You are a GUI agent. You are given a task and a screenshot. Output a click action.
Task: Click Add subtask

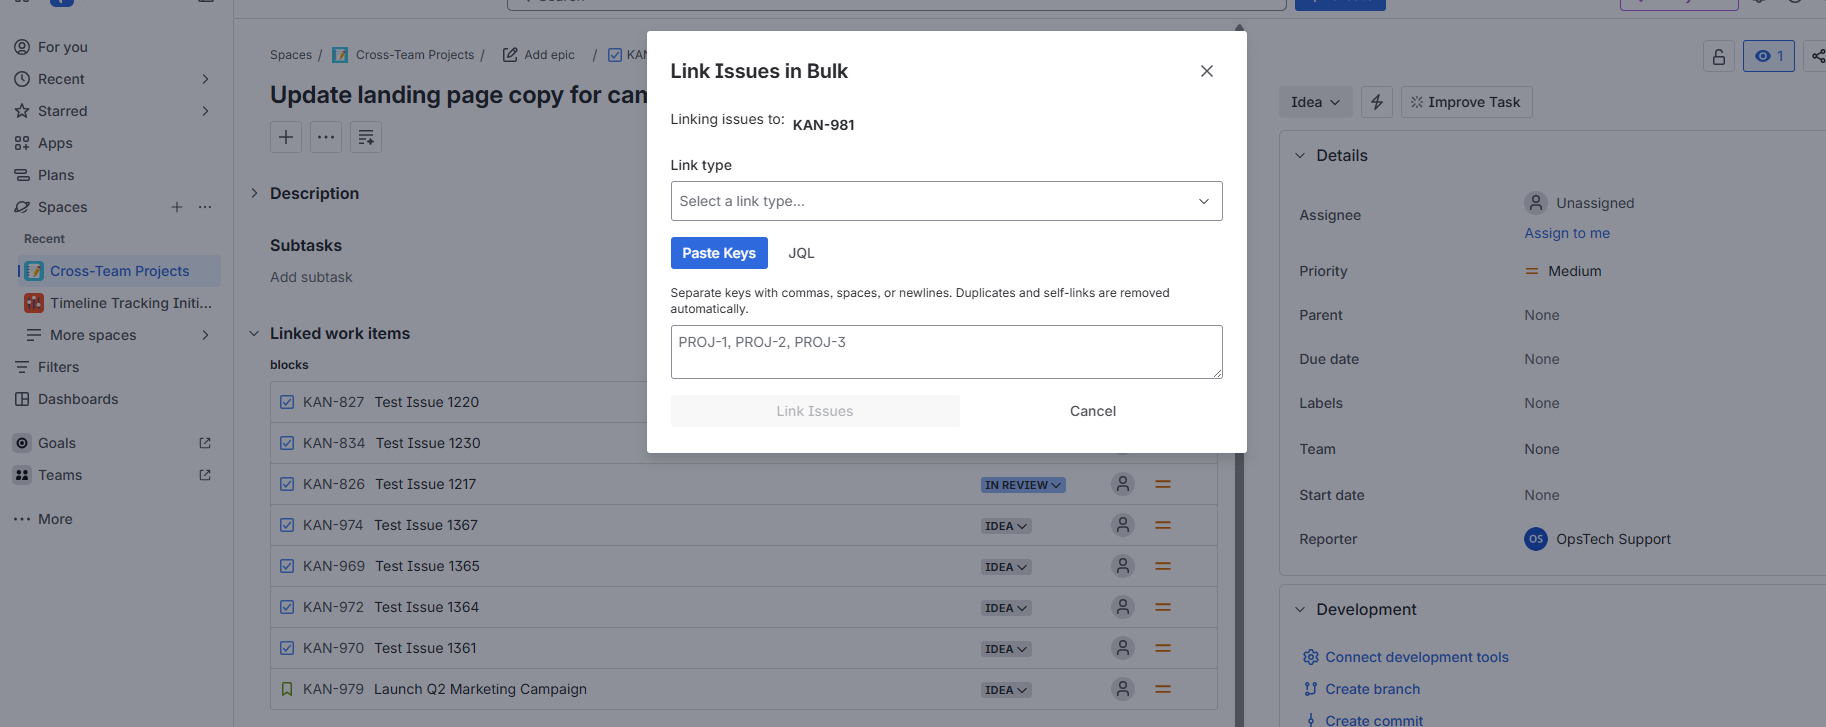pos(311,277)
